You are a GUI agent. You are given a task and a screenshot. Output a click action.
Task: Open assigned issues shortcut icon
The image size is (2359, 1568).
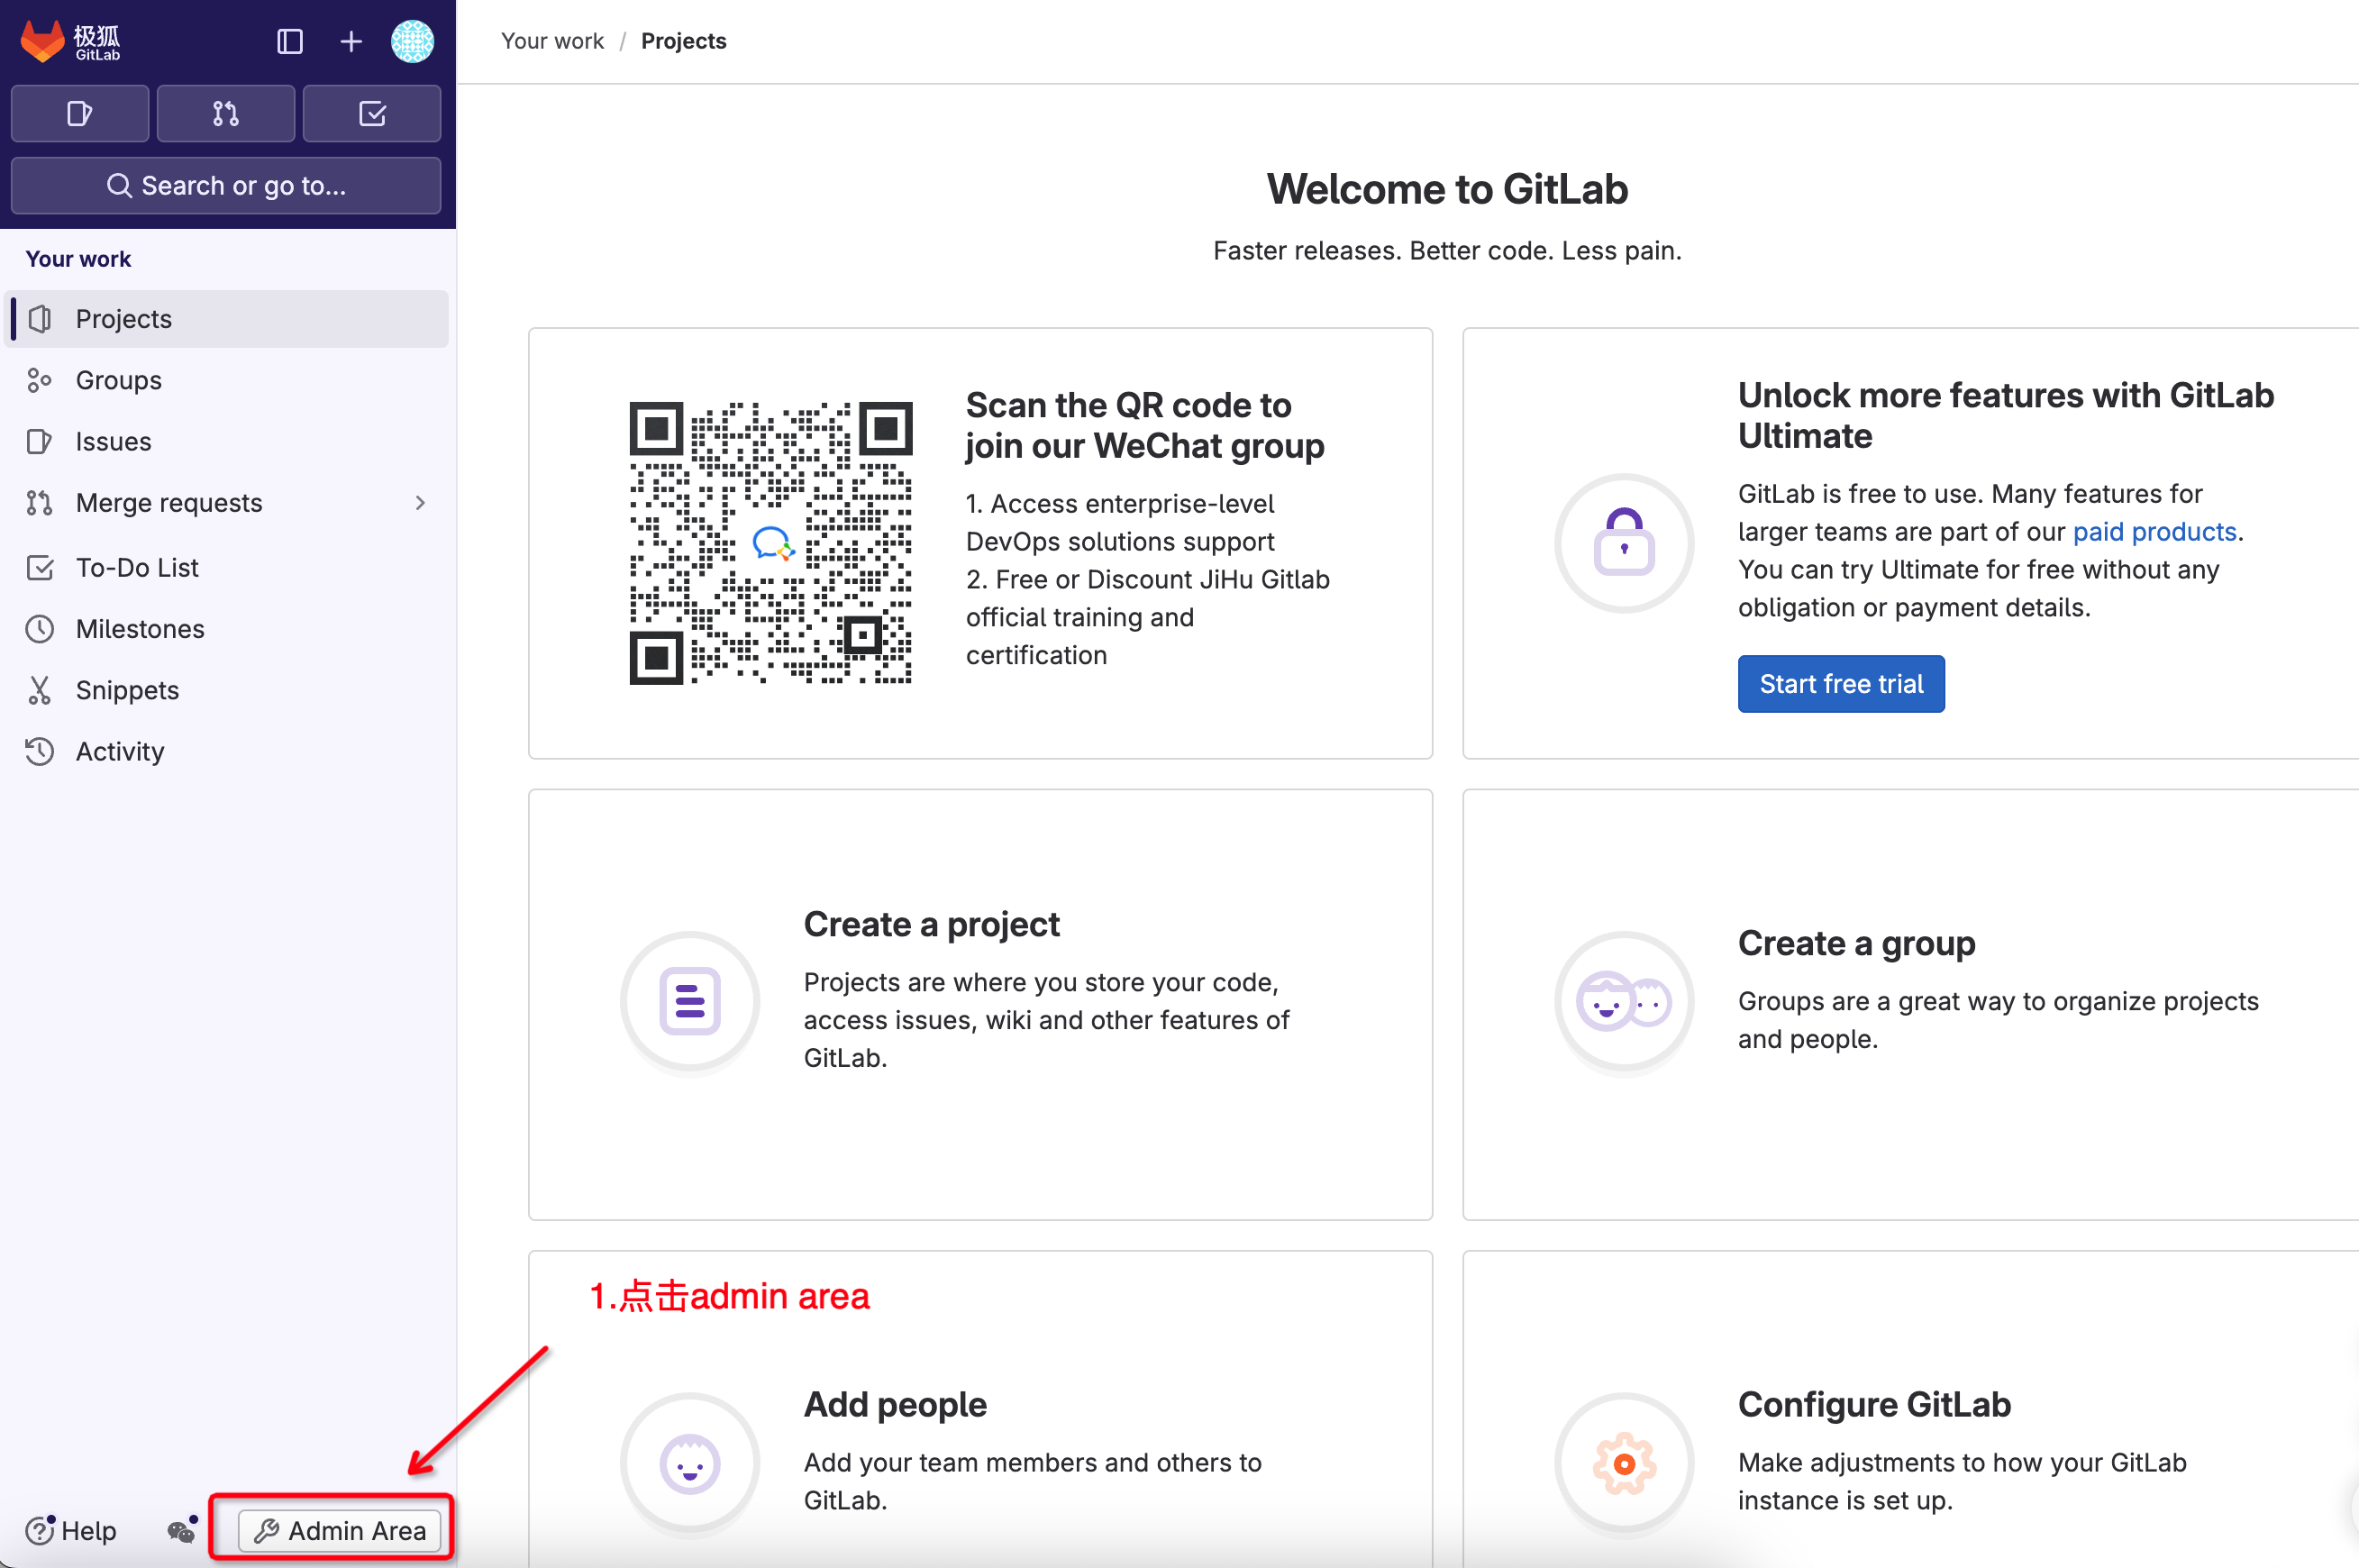click(x=80, y=114)
